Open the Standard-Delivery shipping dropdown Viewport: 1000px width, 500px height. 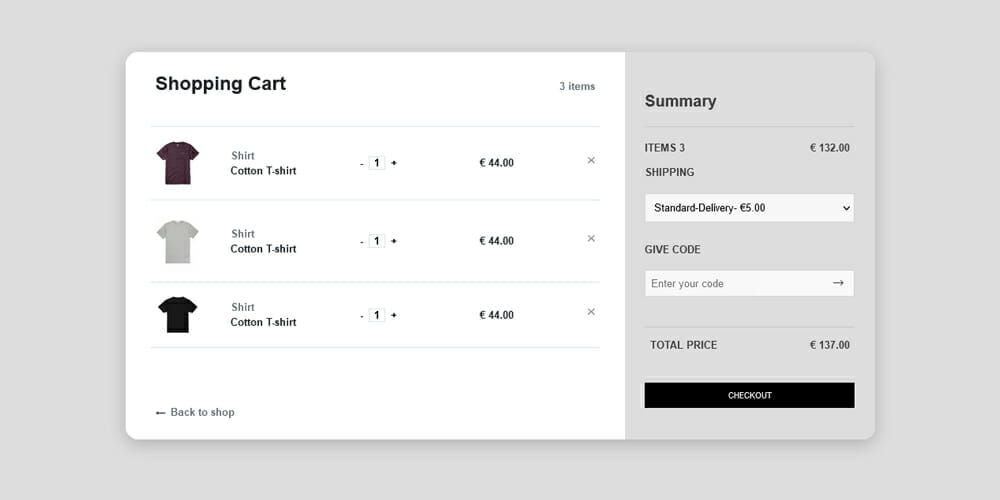point(749,208)
